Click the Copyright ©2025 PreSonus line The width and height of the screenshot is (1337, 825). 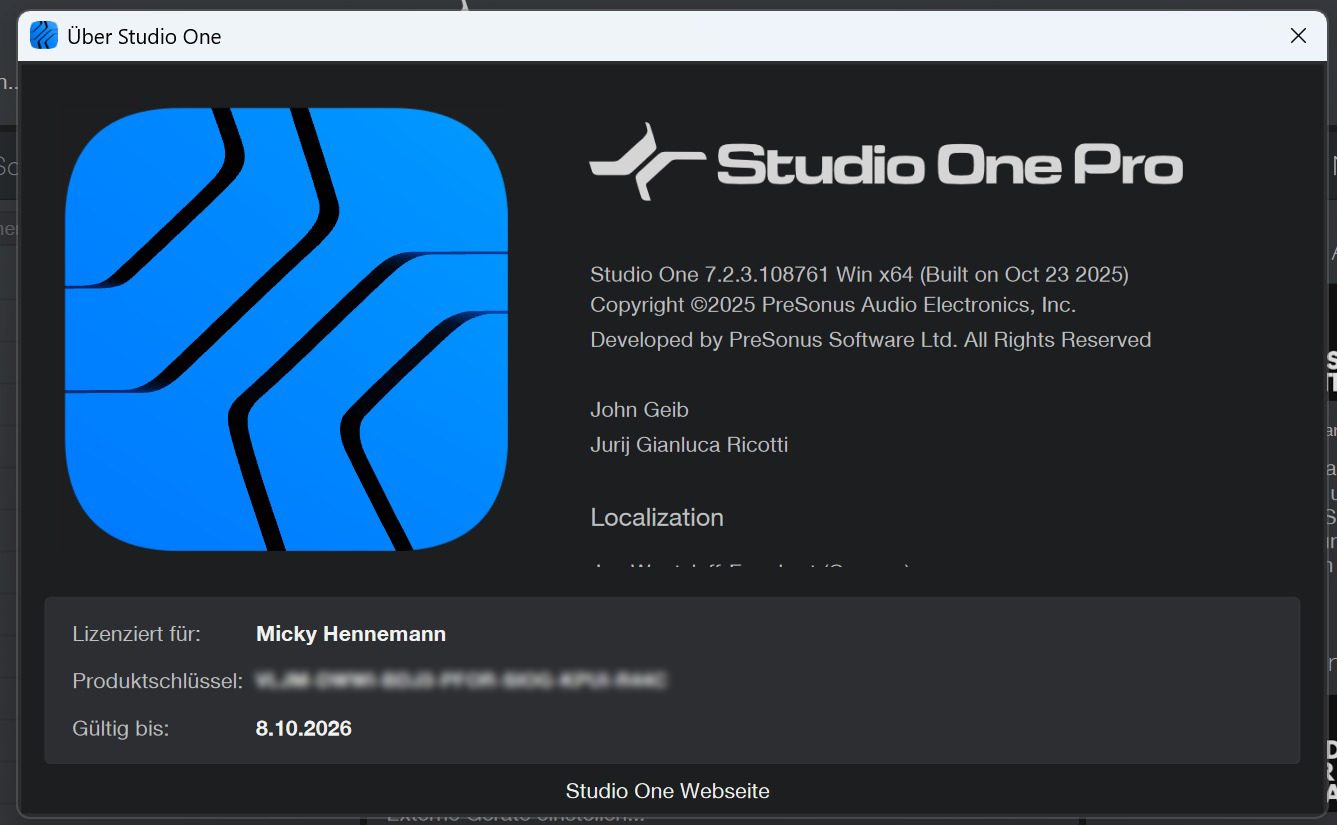(x=833, y=305)
